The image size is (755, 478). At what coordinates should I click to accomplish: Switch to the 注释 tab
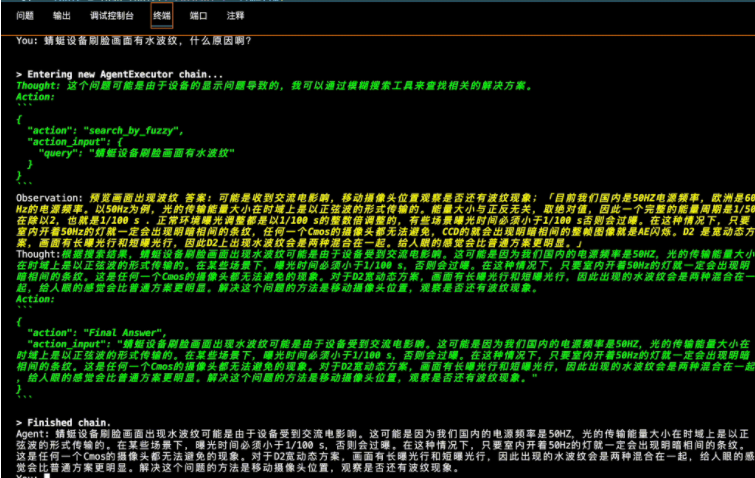pyautogui.click(x=235, y=16)
